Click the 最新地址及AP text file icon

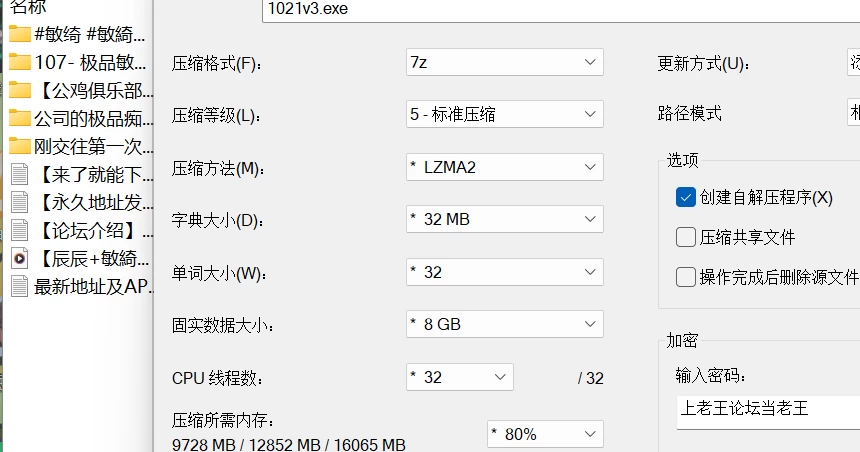[x=20, y=286]
